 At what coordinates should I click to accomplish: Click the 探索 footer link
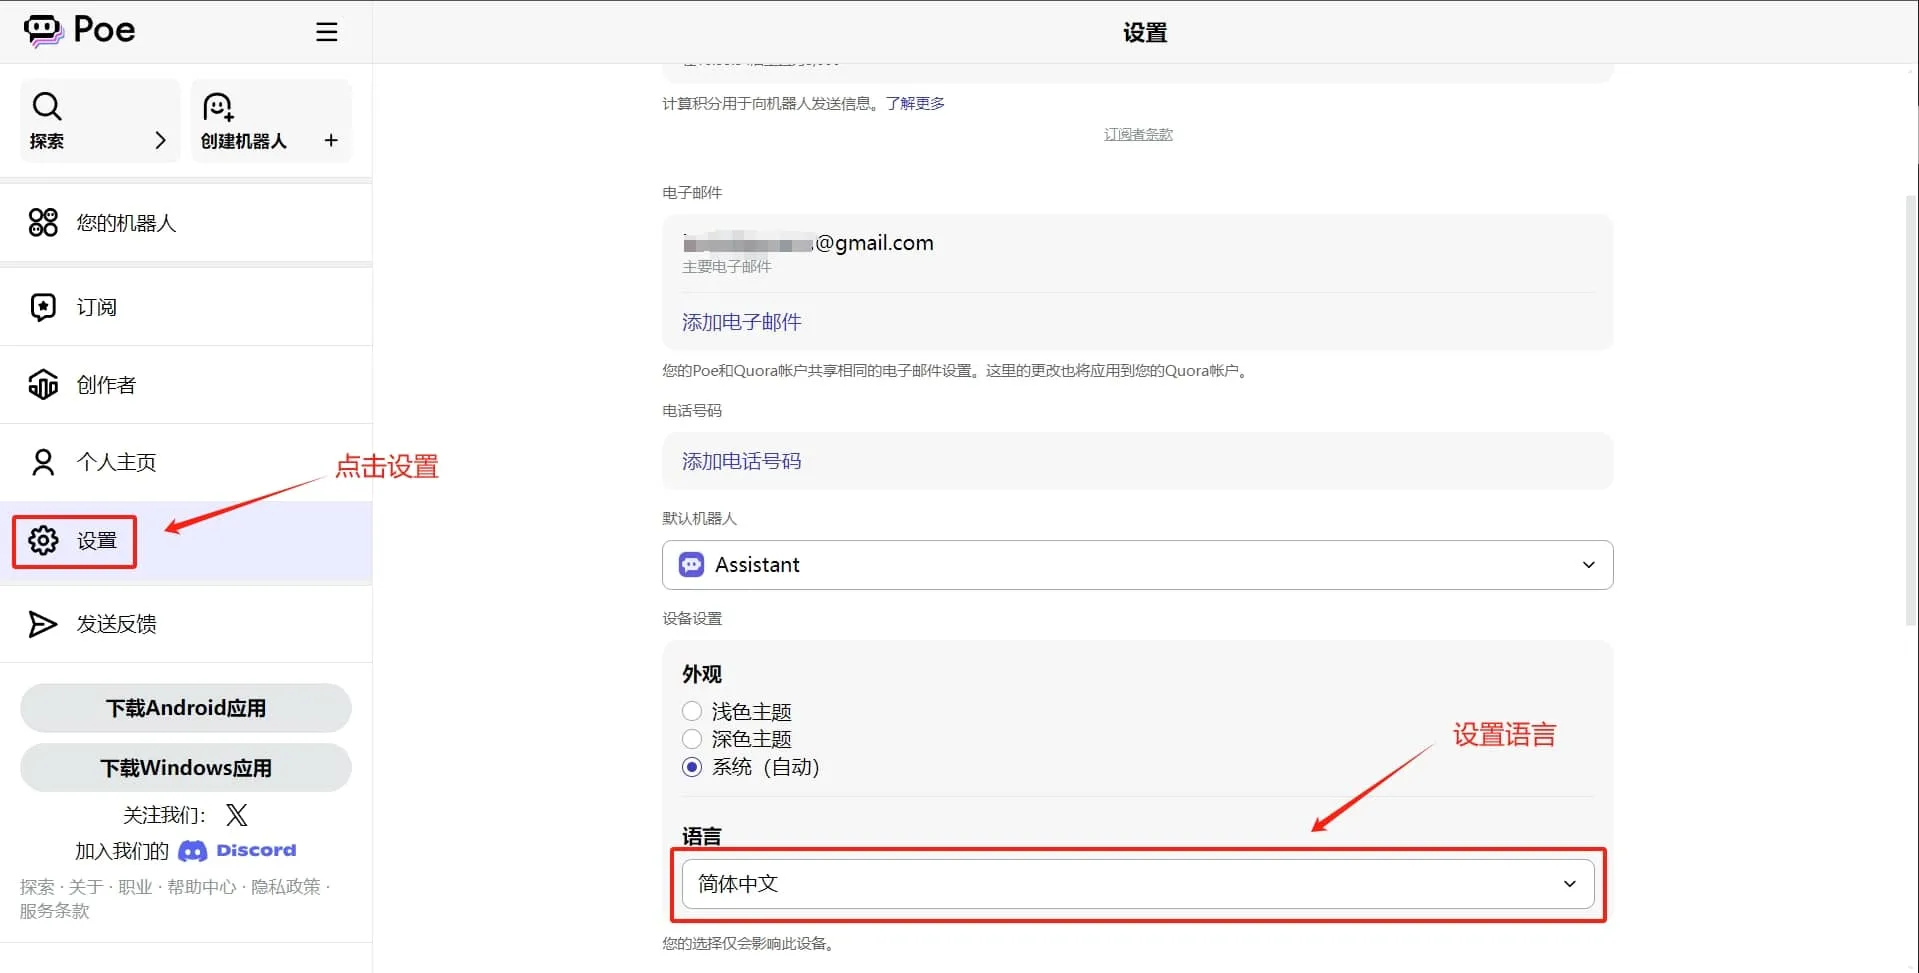(x=37, y=887)
